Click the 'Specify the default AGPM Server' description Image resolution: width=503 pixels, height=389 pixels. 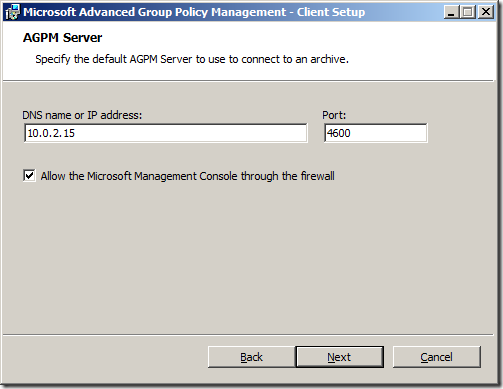pos(192,59)
